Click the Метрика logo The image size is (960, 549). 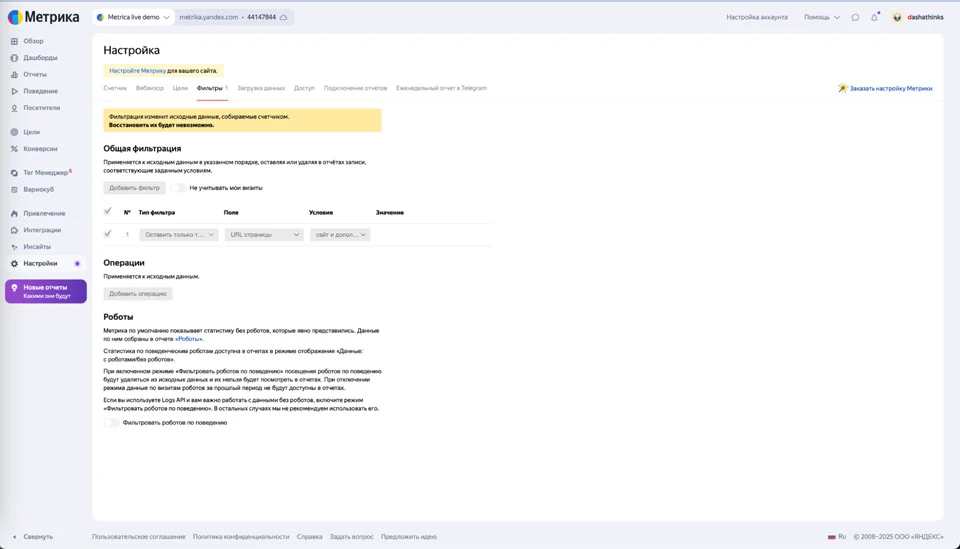[x=44, y=17]
